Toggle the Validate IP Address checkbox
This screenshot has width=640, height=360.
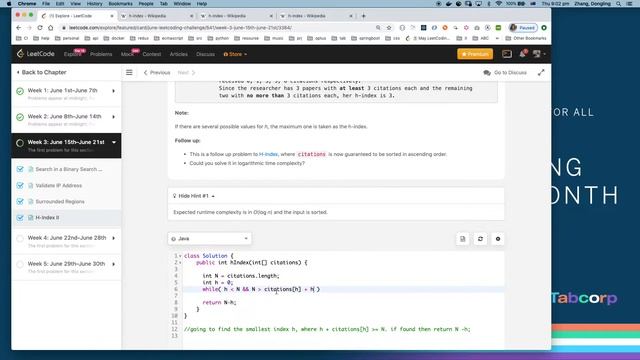pyautogui.click(x=20, y=185)
